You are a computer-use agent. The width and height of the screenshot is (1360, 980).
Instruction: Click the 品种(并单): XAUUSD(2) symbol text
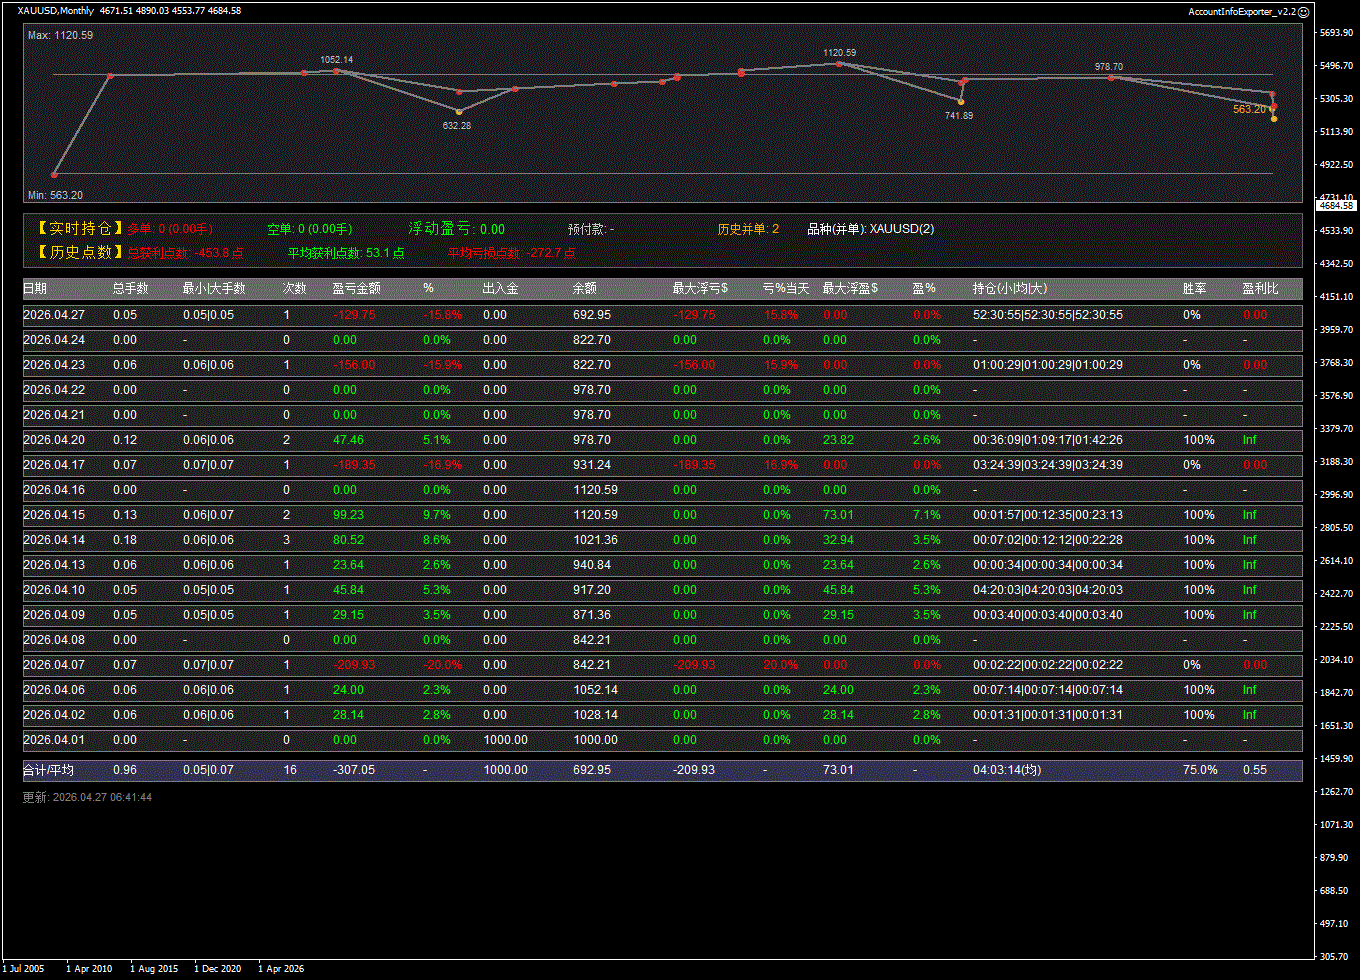870,229
